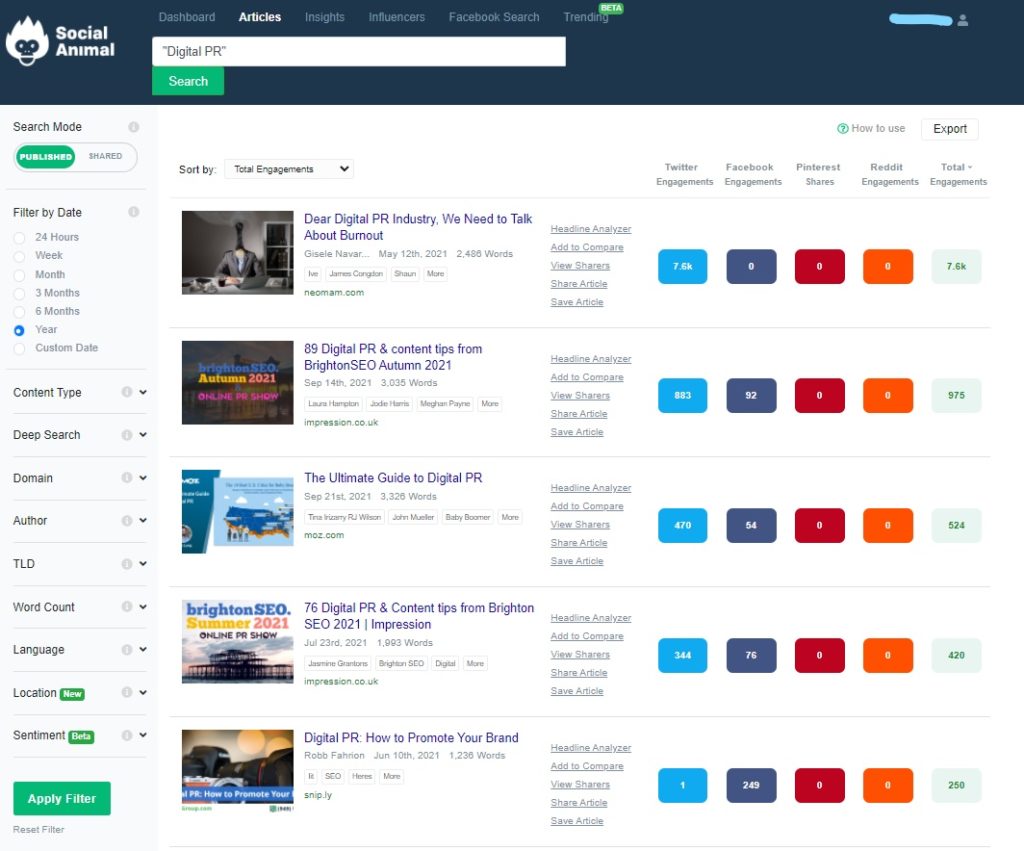
Task: Click the moz.com domain link
Action: tap(324, 535)
